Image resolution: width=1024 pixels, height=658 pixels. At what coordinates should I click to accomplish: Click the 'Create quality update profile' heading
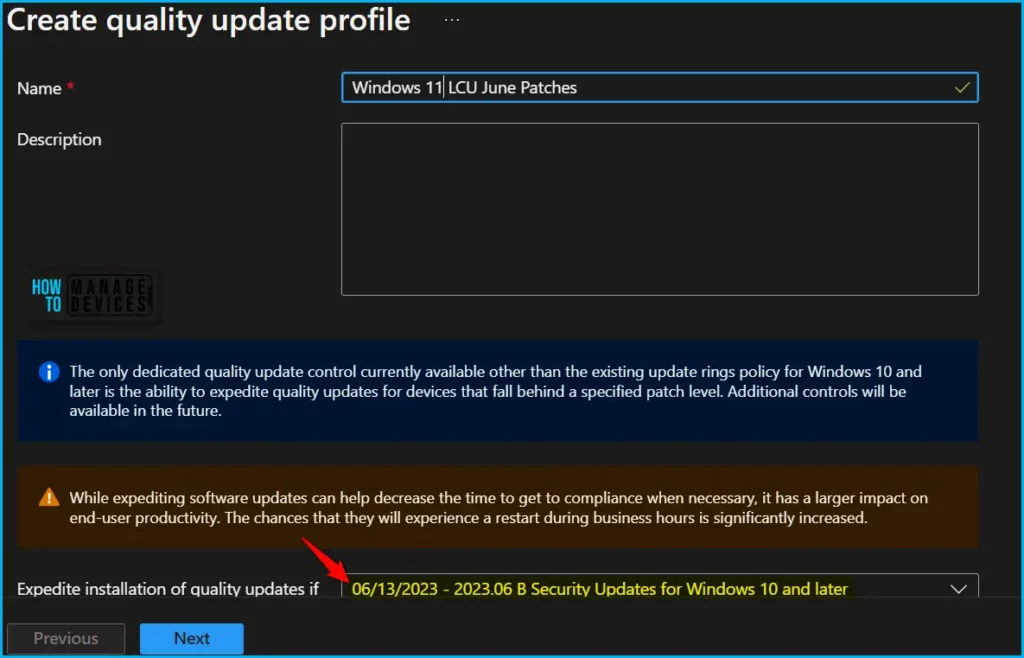[x=208, y=20]
